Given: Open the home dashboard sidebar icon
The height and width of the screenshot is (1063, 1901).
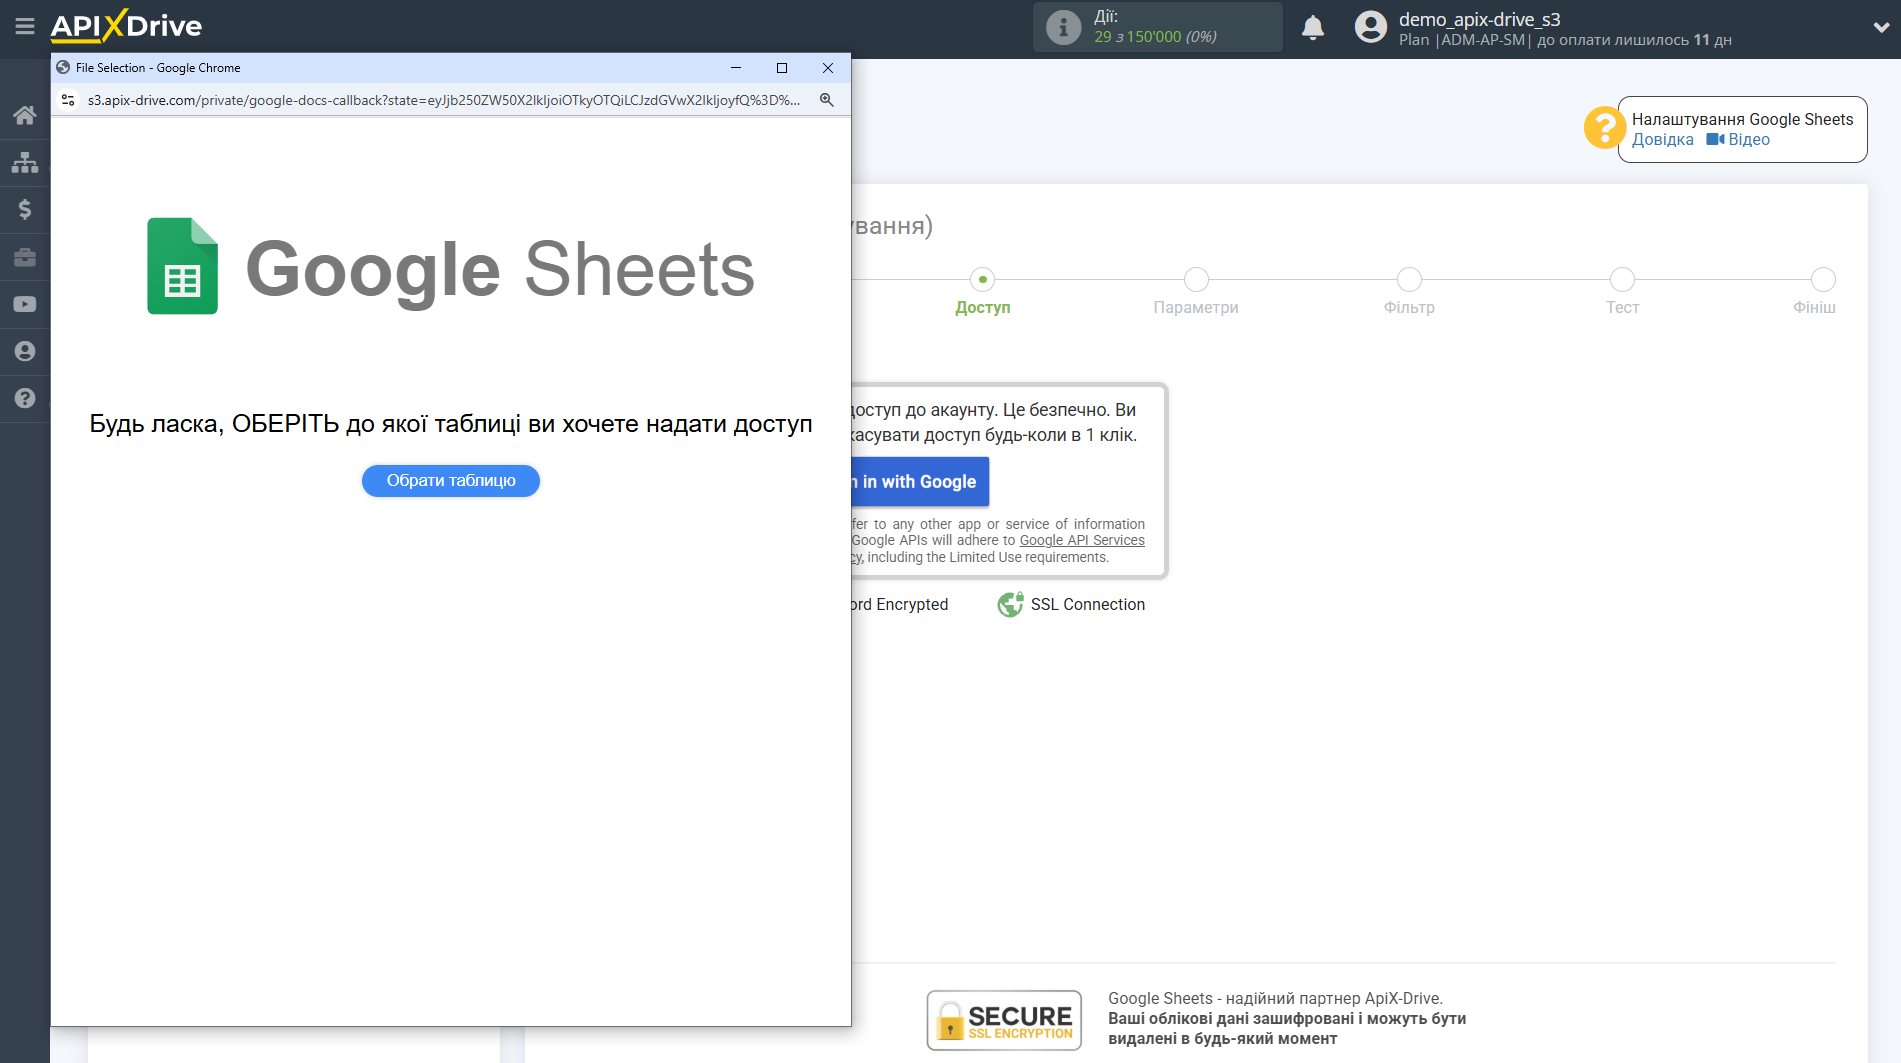Looking at the screenshot, I should click(25, 115).
